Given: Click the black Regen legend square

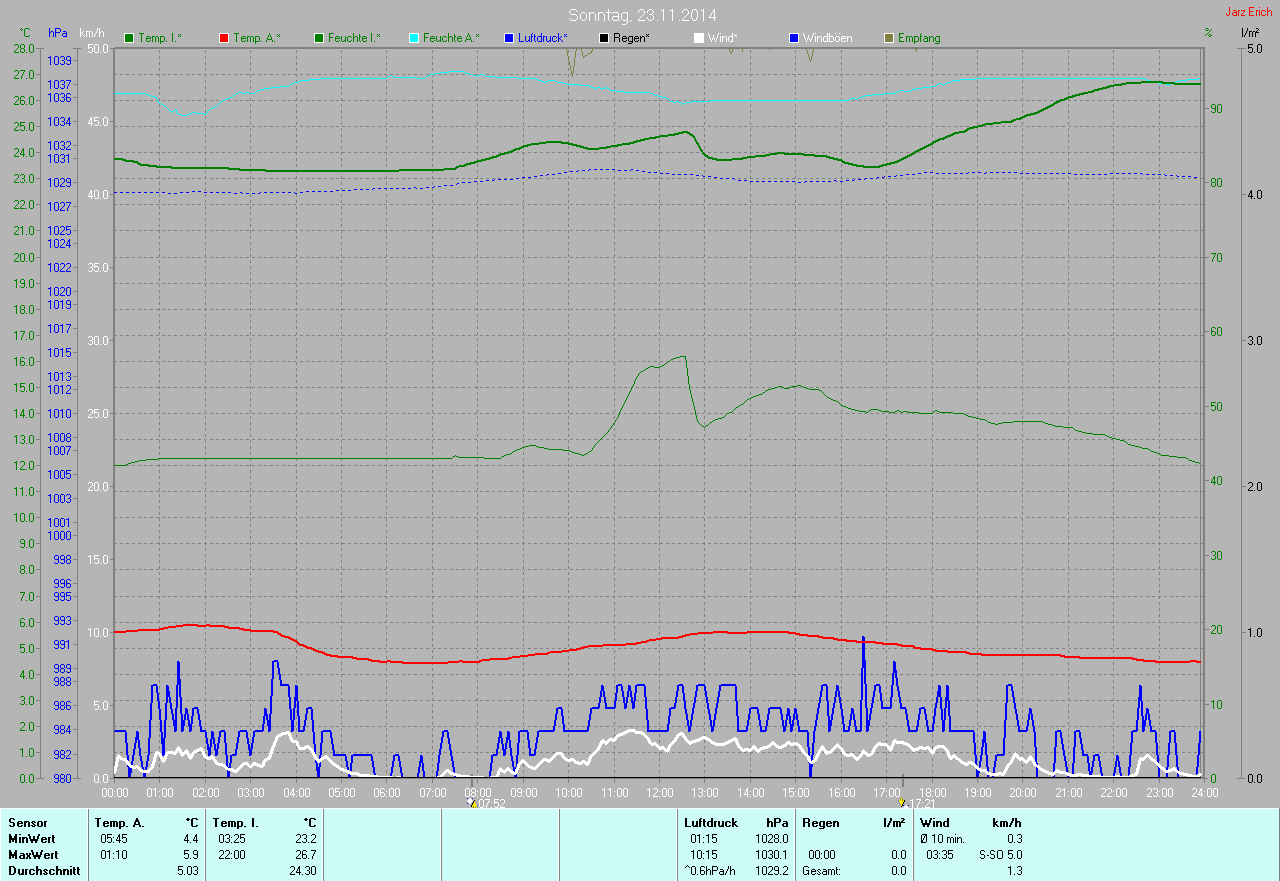Looking at the screenshot, I should point(603,38).
